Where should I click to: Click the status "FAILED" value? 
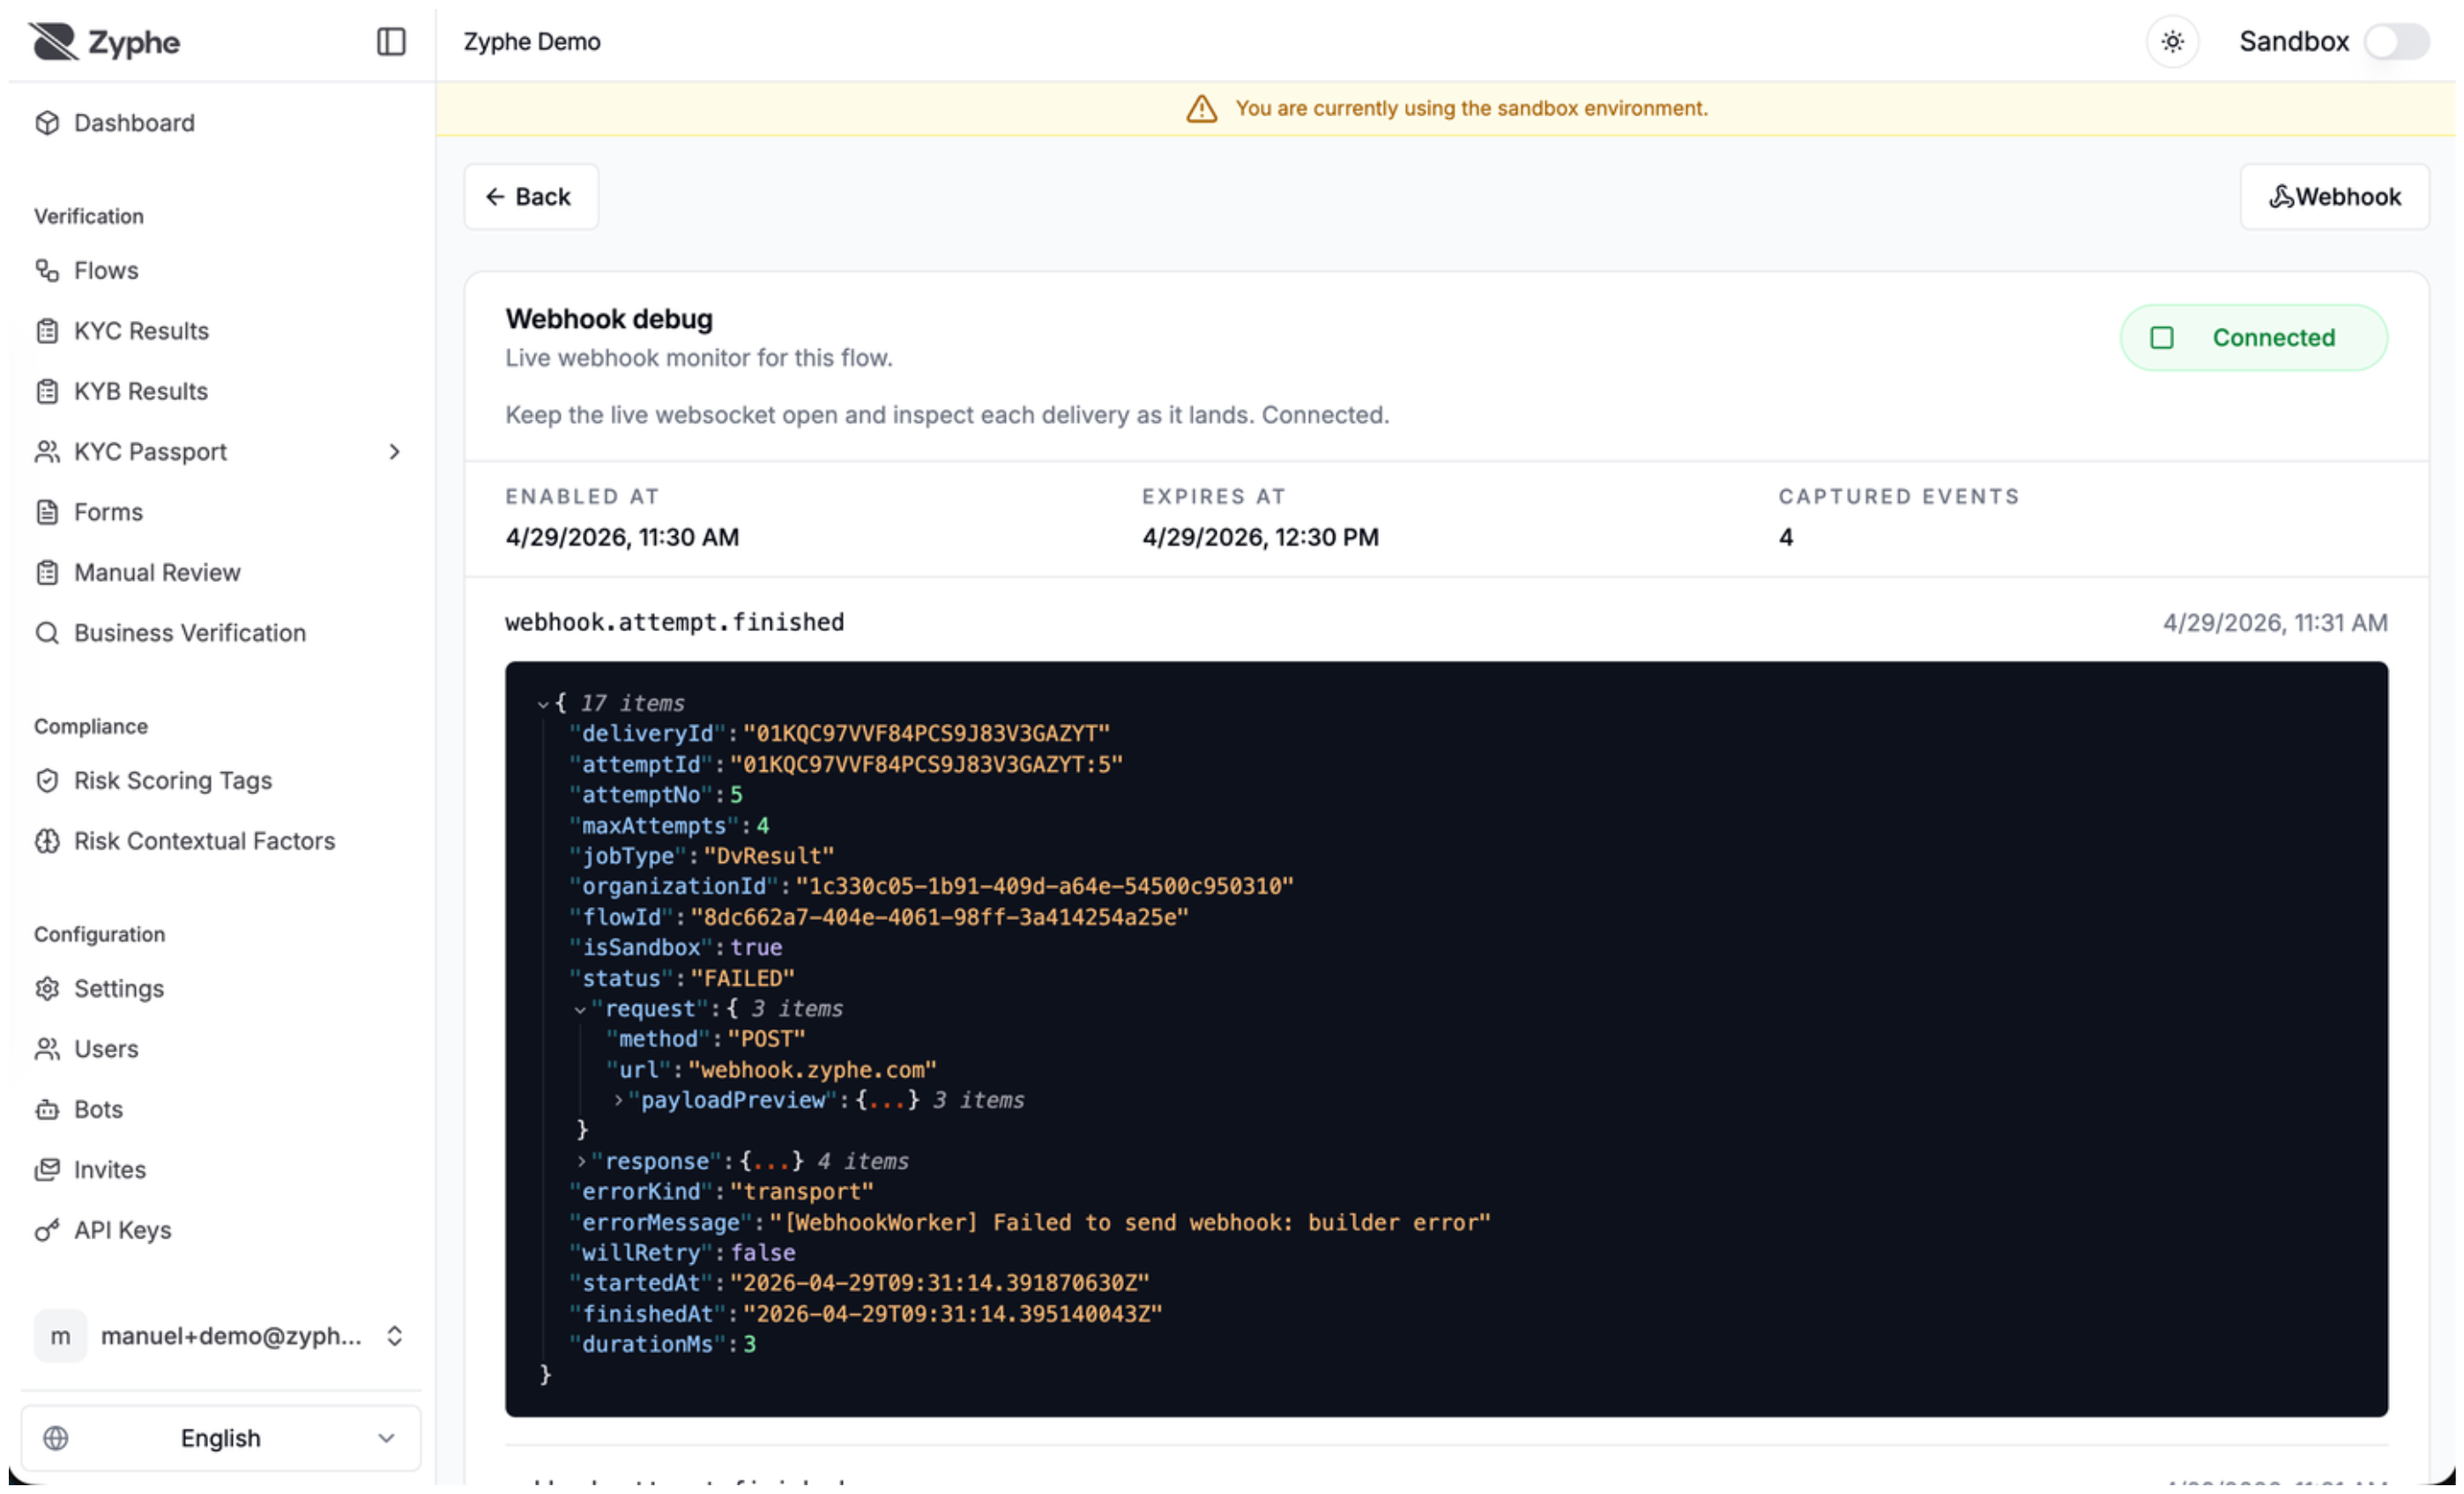[743, 979]
